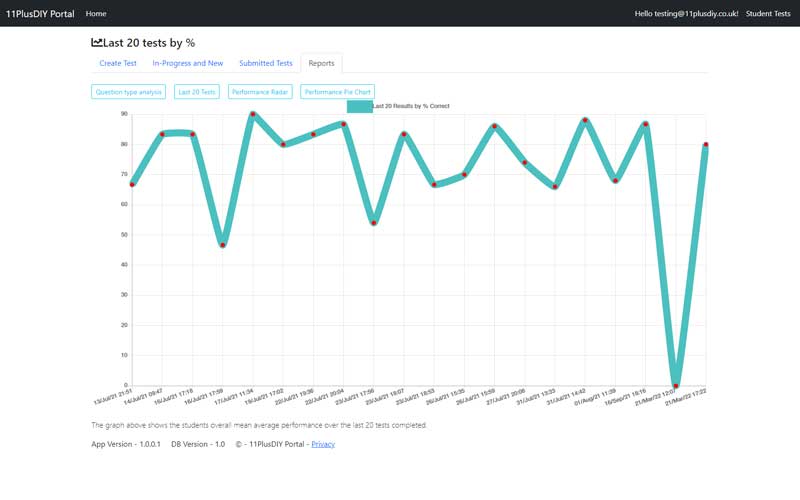Screen dimensions: 800x500
Task: Show the Question type analysis report
Action: (128, 92)
